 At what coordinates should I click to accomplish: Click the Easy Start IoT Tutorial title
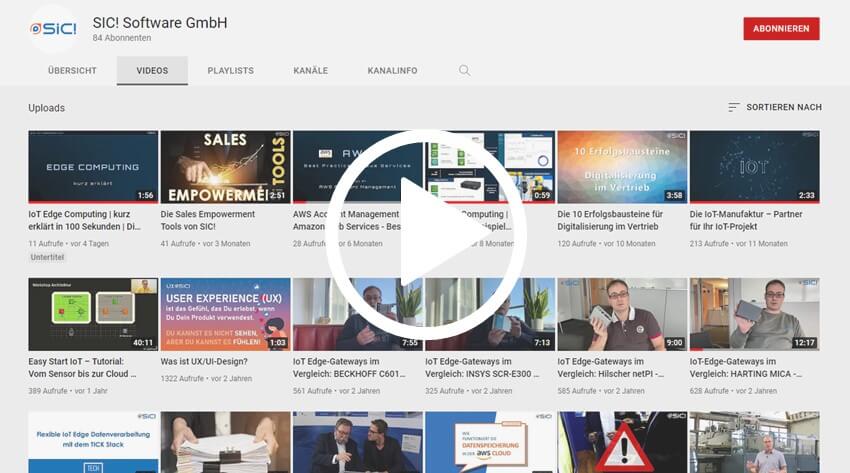[82, 367]
